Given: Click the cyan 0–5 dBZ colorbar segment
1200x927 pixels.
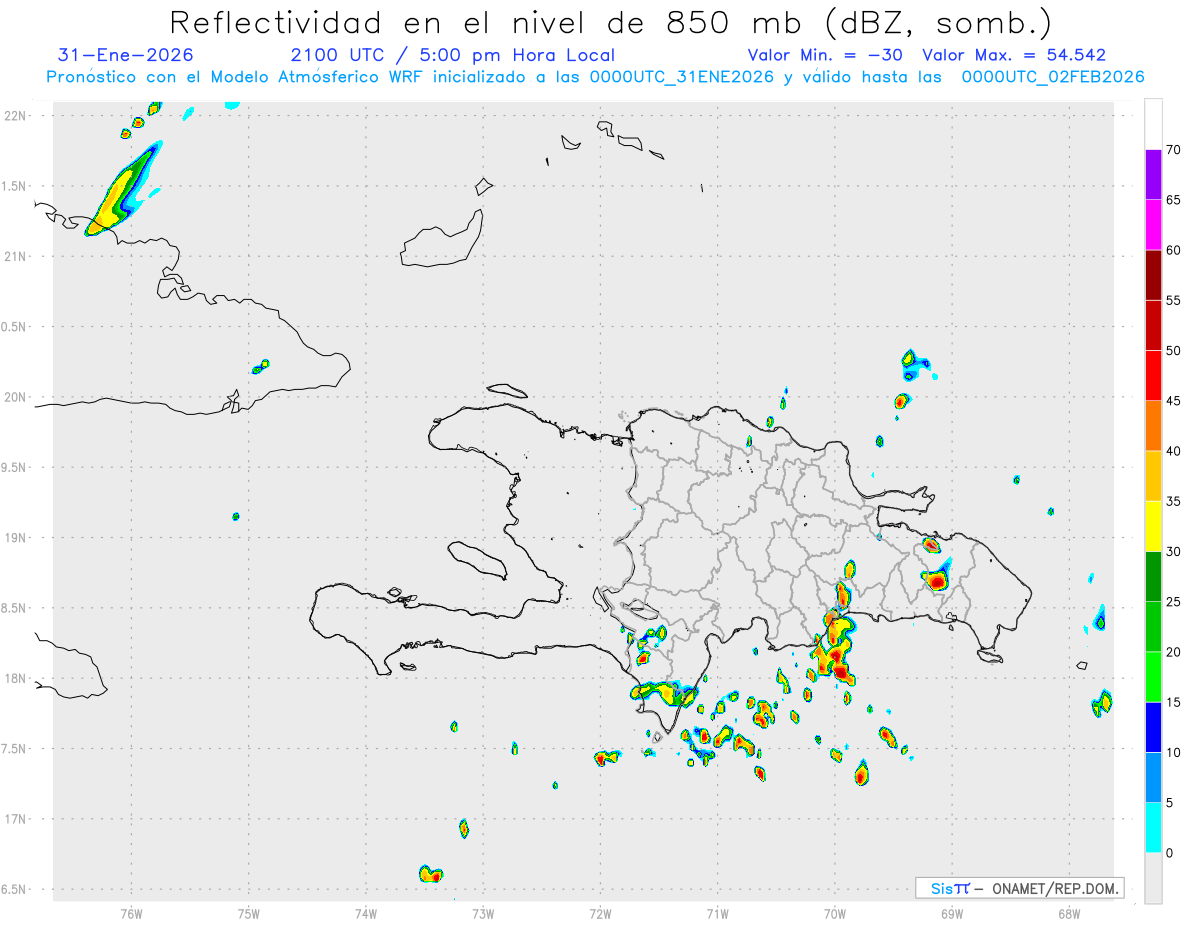Looking at the screenshot, I should (1153, 828).
